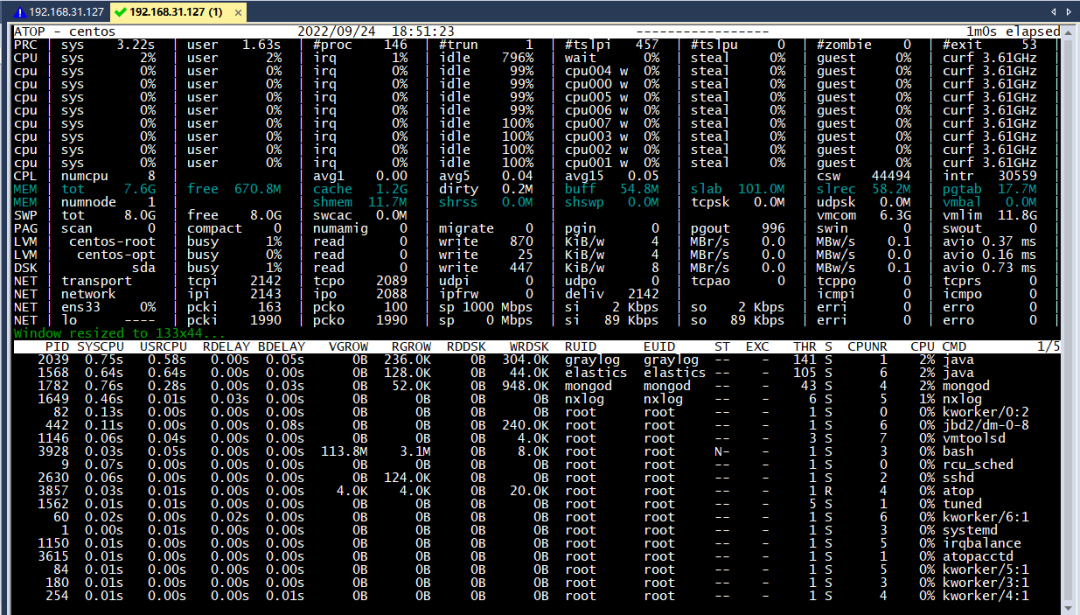Show previous tabs with left arrow
The image size is (1080, 615).
pos(1053,12)
